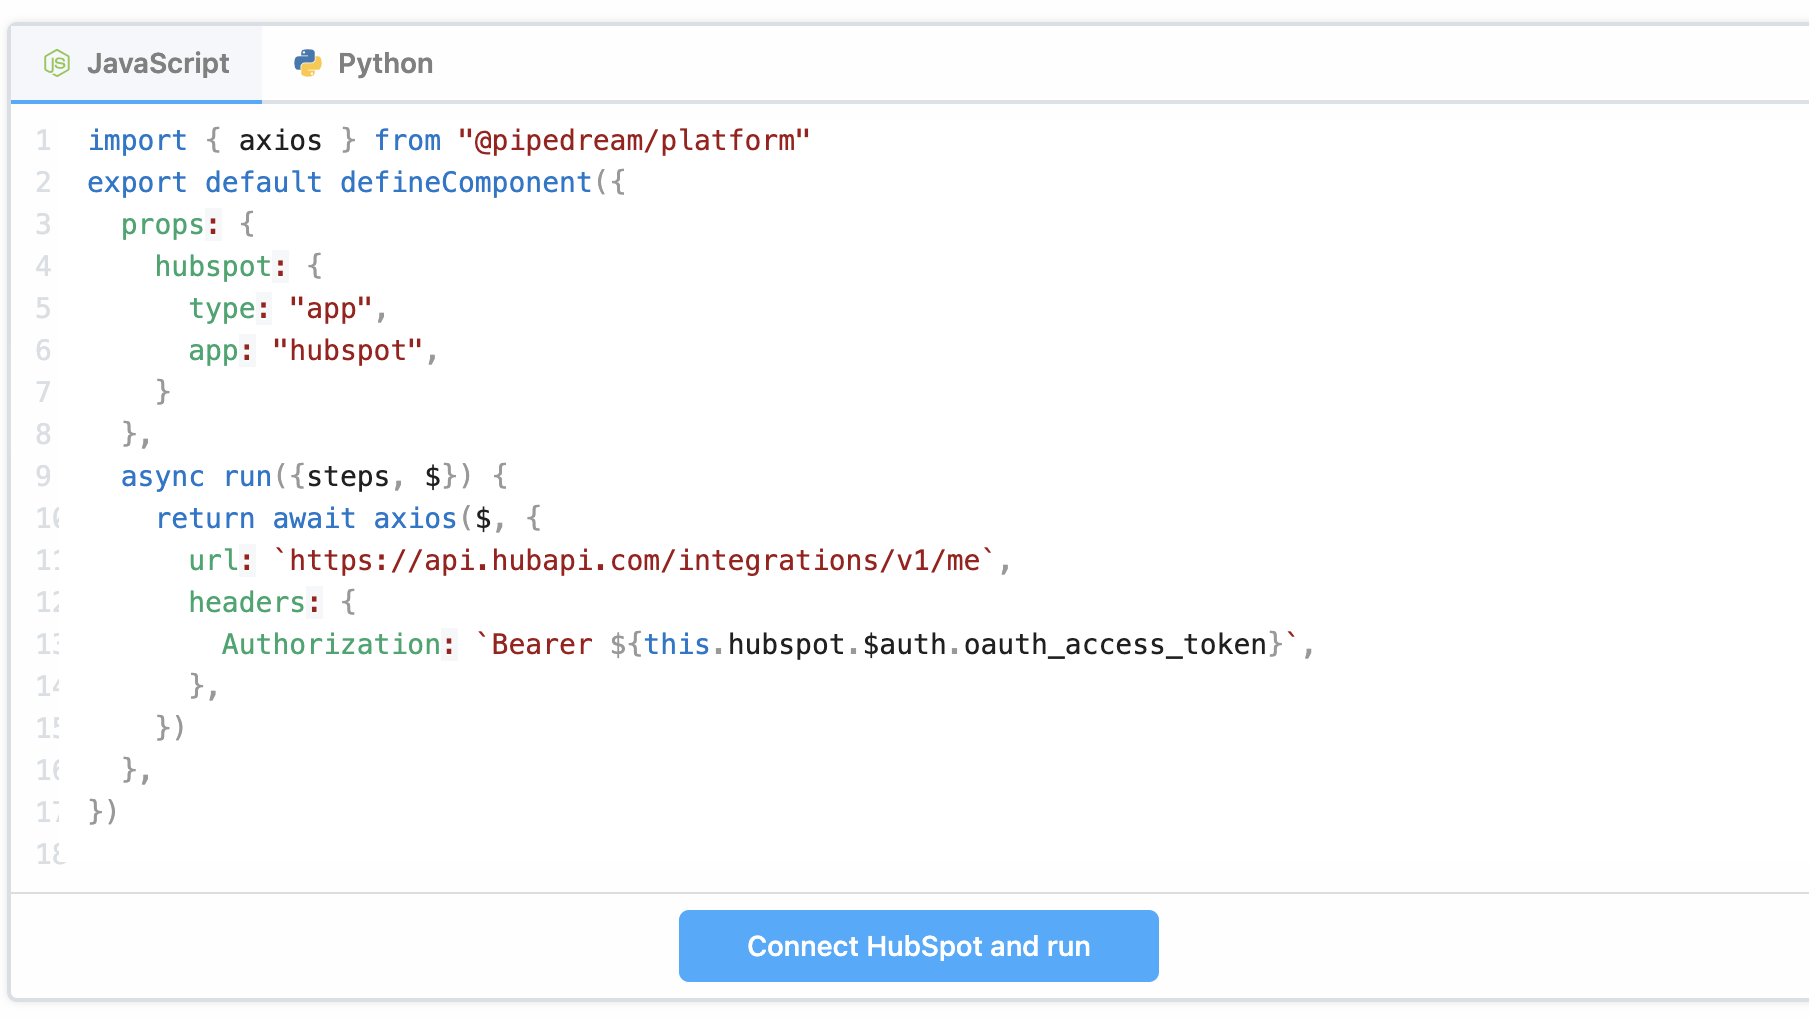Viewport: 1809px width, 1018px height.
Task: Click the props key on line 3
Action: tap(163, 225)
